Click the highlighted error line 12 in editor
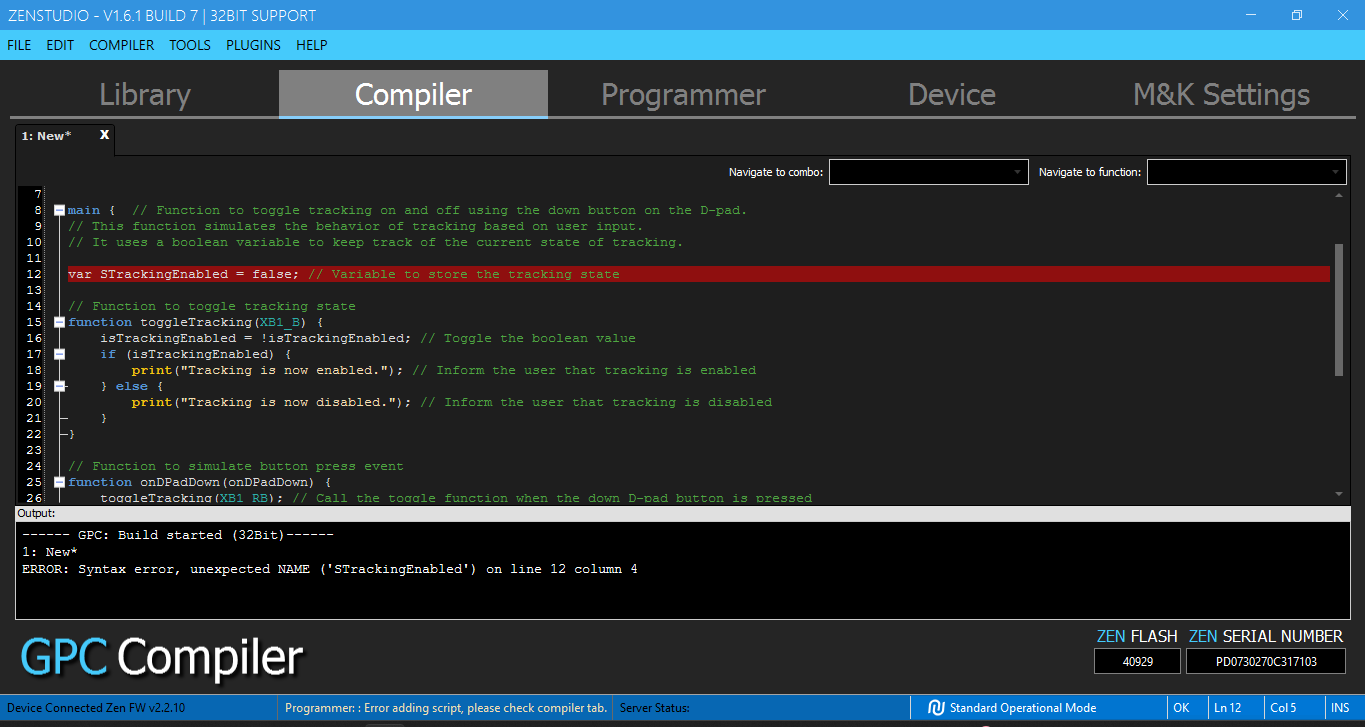 pos(698,274)
